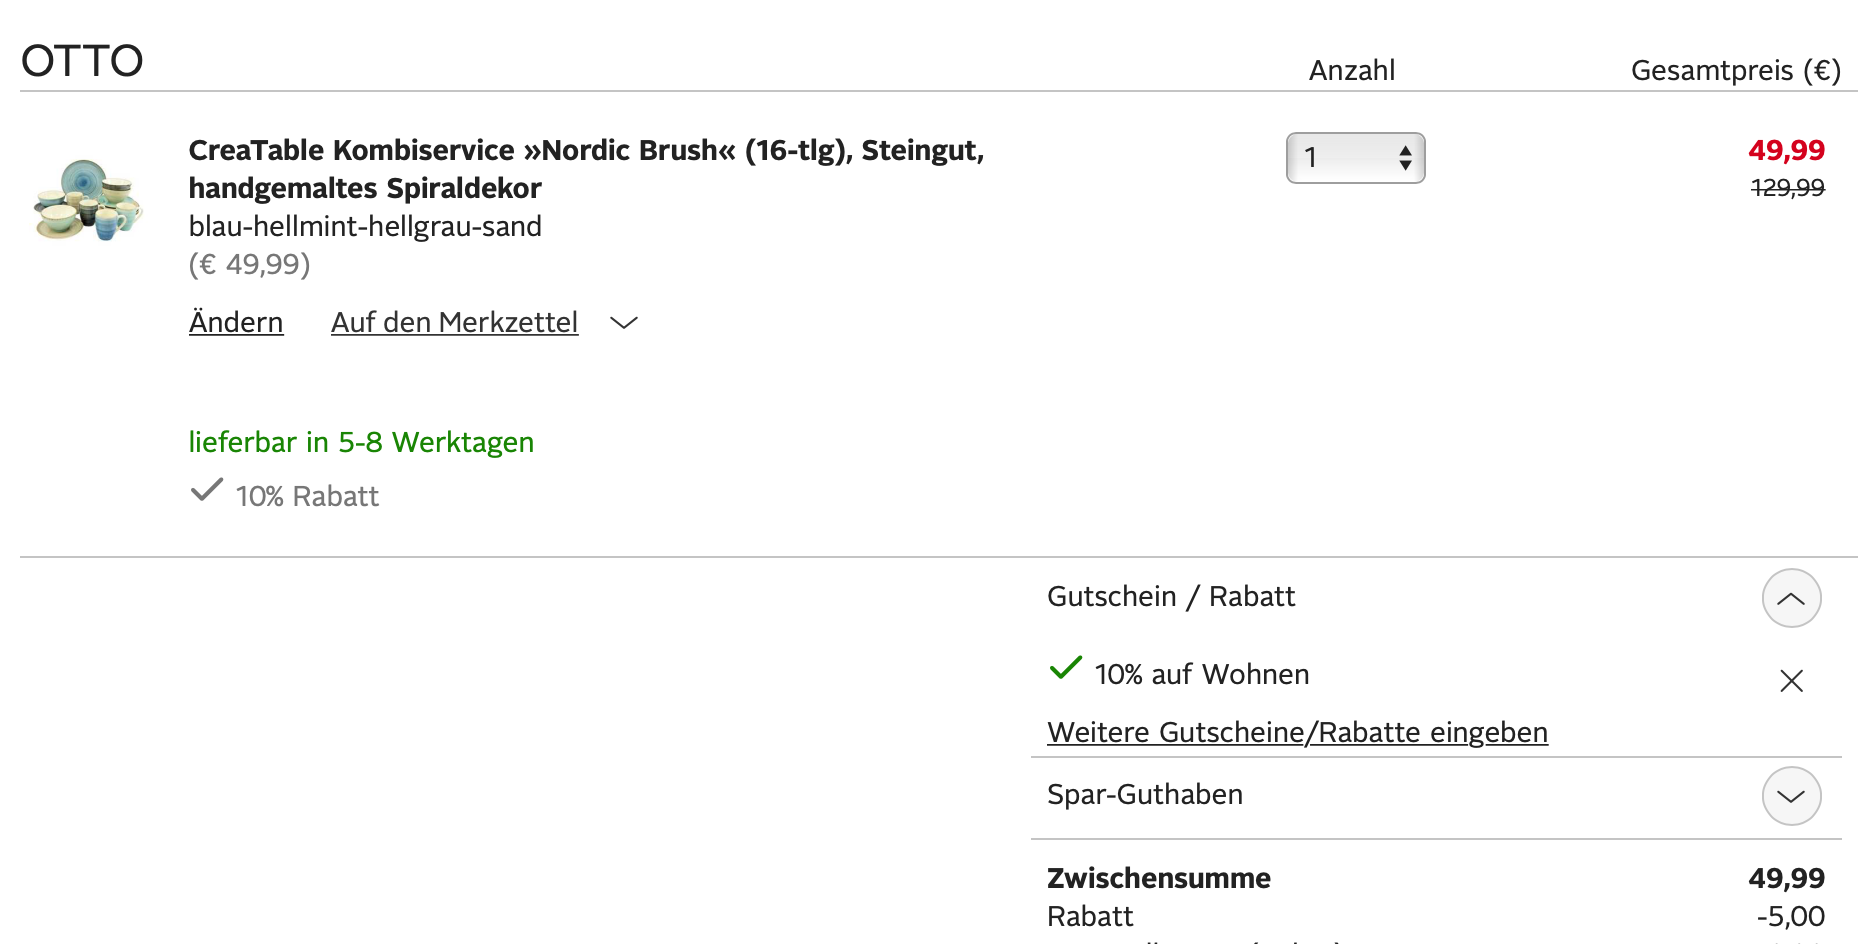Image resolution: width=1858 pixels, height=944 pixels.
Task: Click the OTTO logo
Action: point(82,61)
